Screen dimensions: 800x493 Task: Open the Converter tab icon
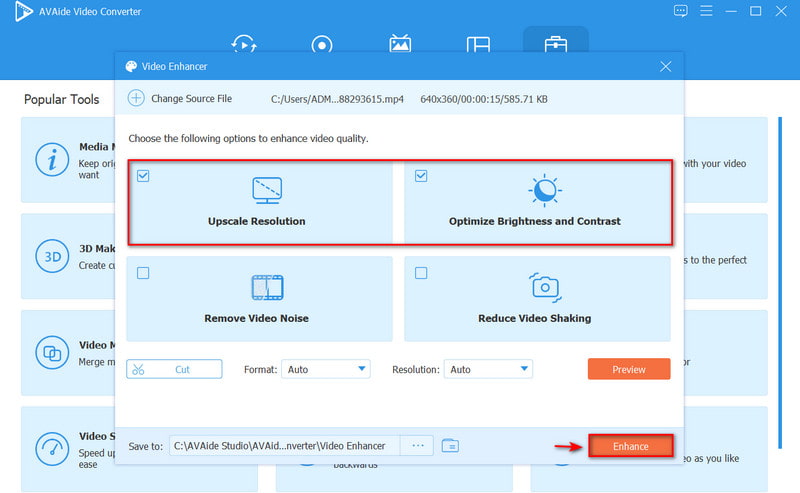click(x=244, y=44)
